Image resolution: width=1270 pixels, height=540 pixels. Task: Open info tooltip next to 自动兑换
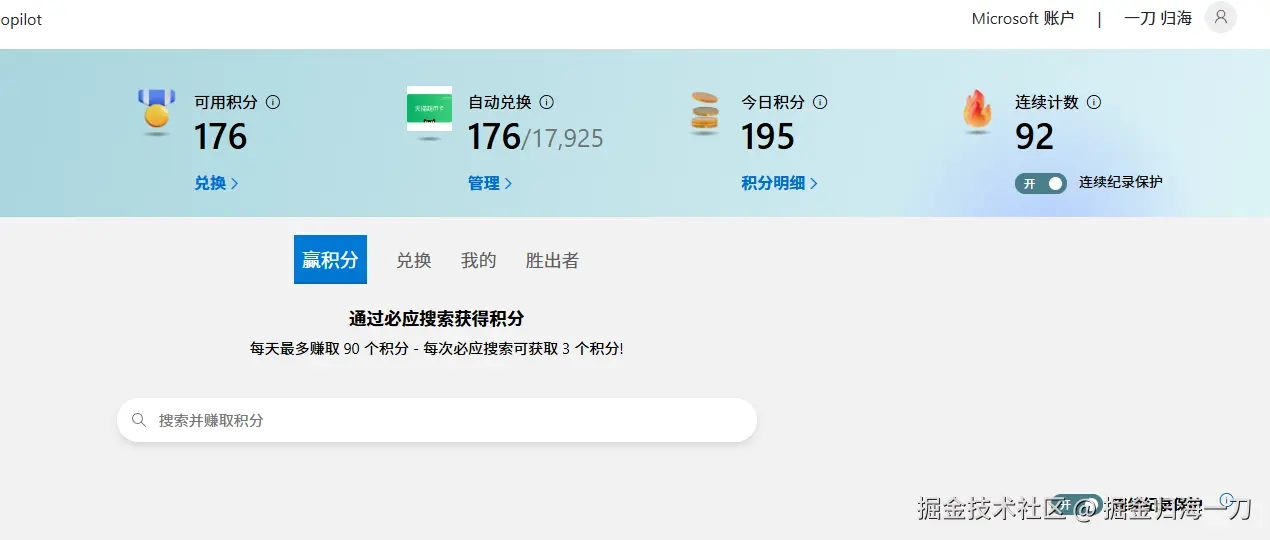click(546, 102)
